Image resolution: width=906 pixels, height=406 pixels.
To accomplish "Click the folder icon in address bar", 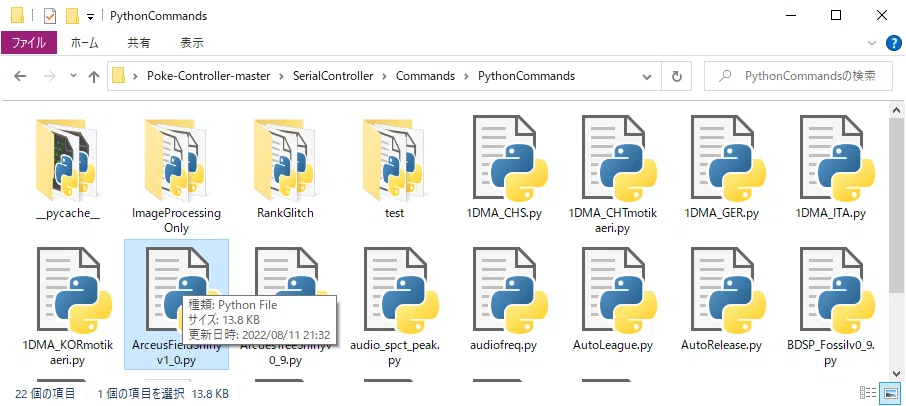I will (118, 76).
